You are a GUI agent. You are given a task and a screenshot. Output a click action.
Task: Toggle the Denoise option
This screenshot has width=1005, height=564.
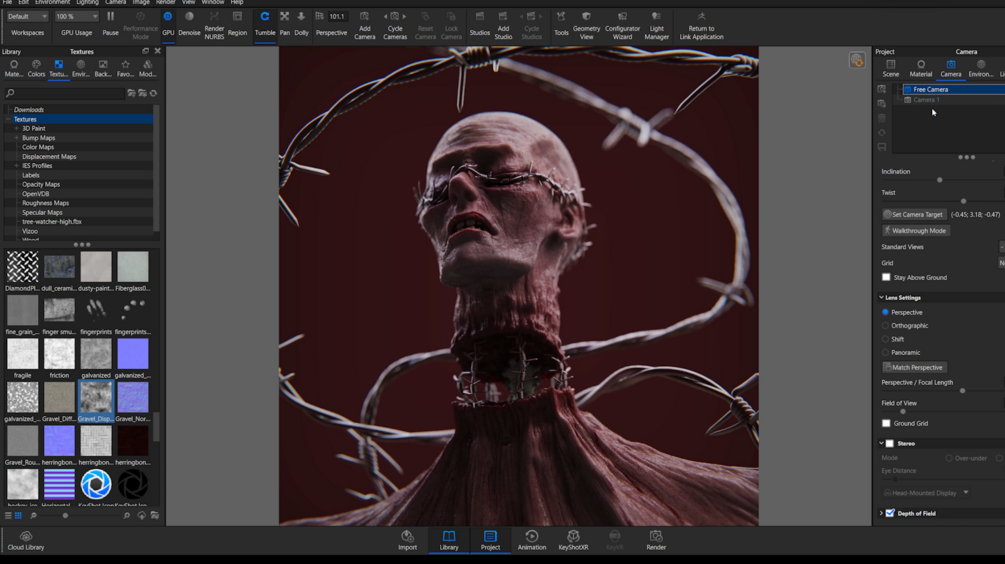pos(189,24)
